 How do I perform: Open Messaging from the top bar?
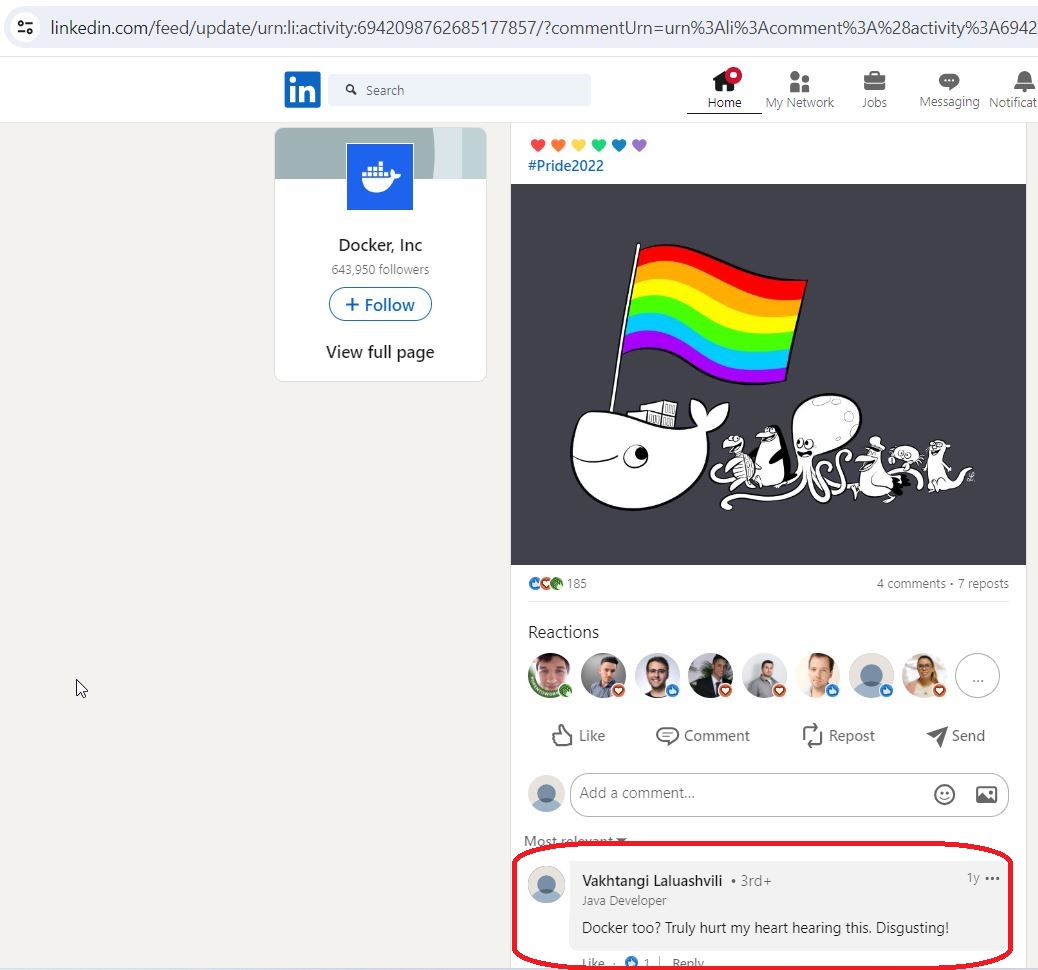point(949,90)
